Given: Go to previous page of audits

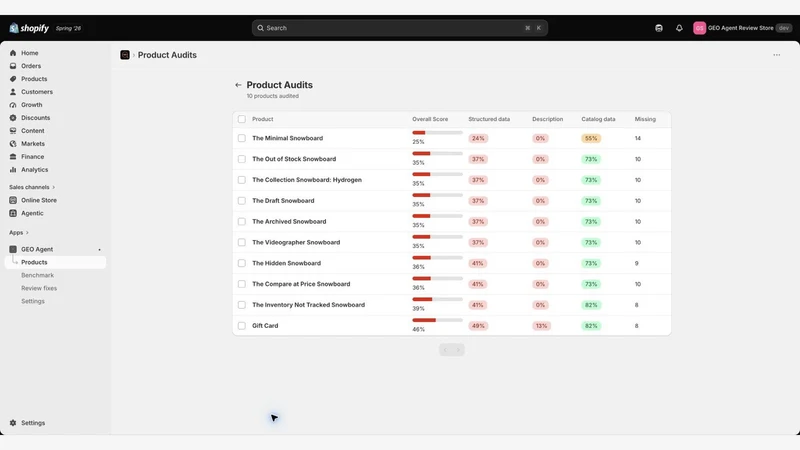Looking at the screenshot, I should [445, 350].
